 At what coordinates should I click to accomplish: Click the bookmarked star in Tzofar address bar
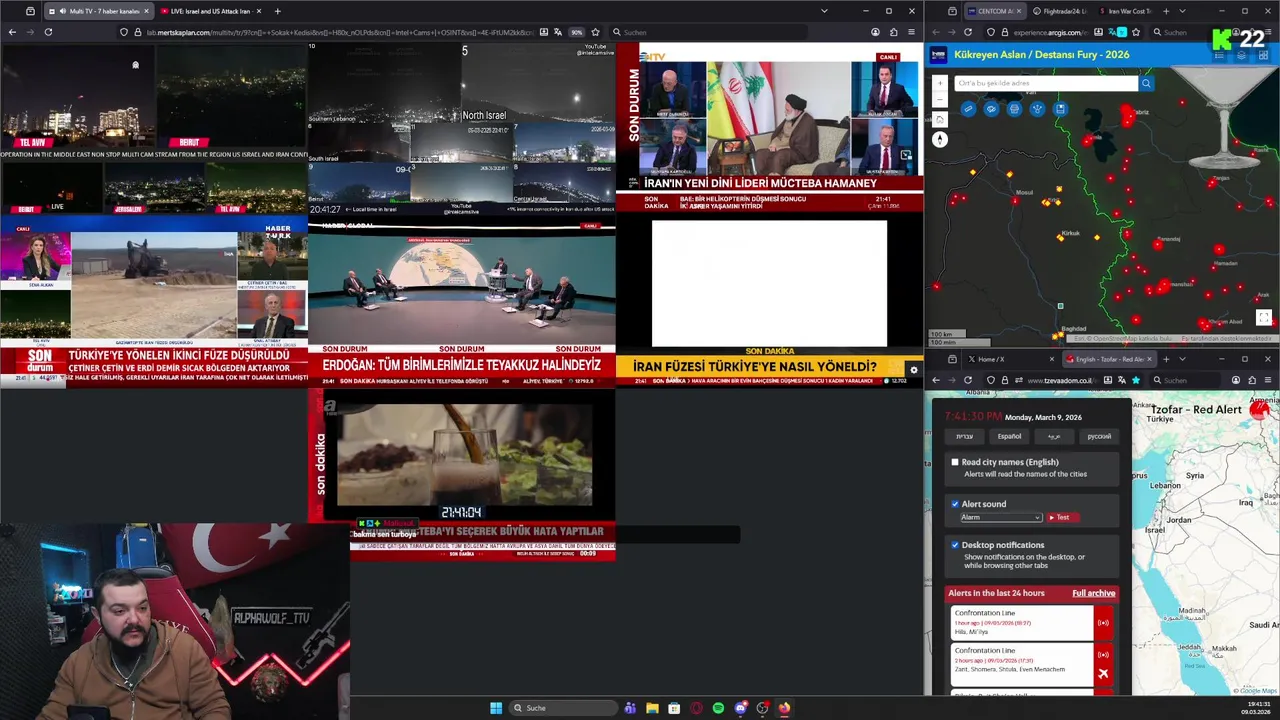[1136, 380]
